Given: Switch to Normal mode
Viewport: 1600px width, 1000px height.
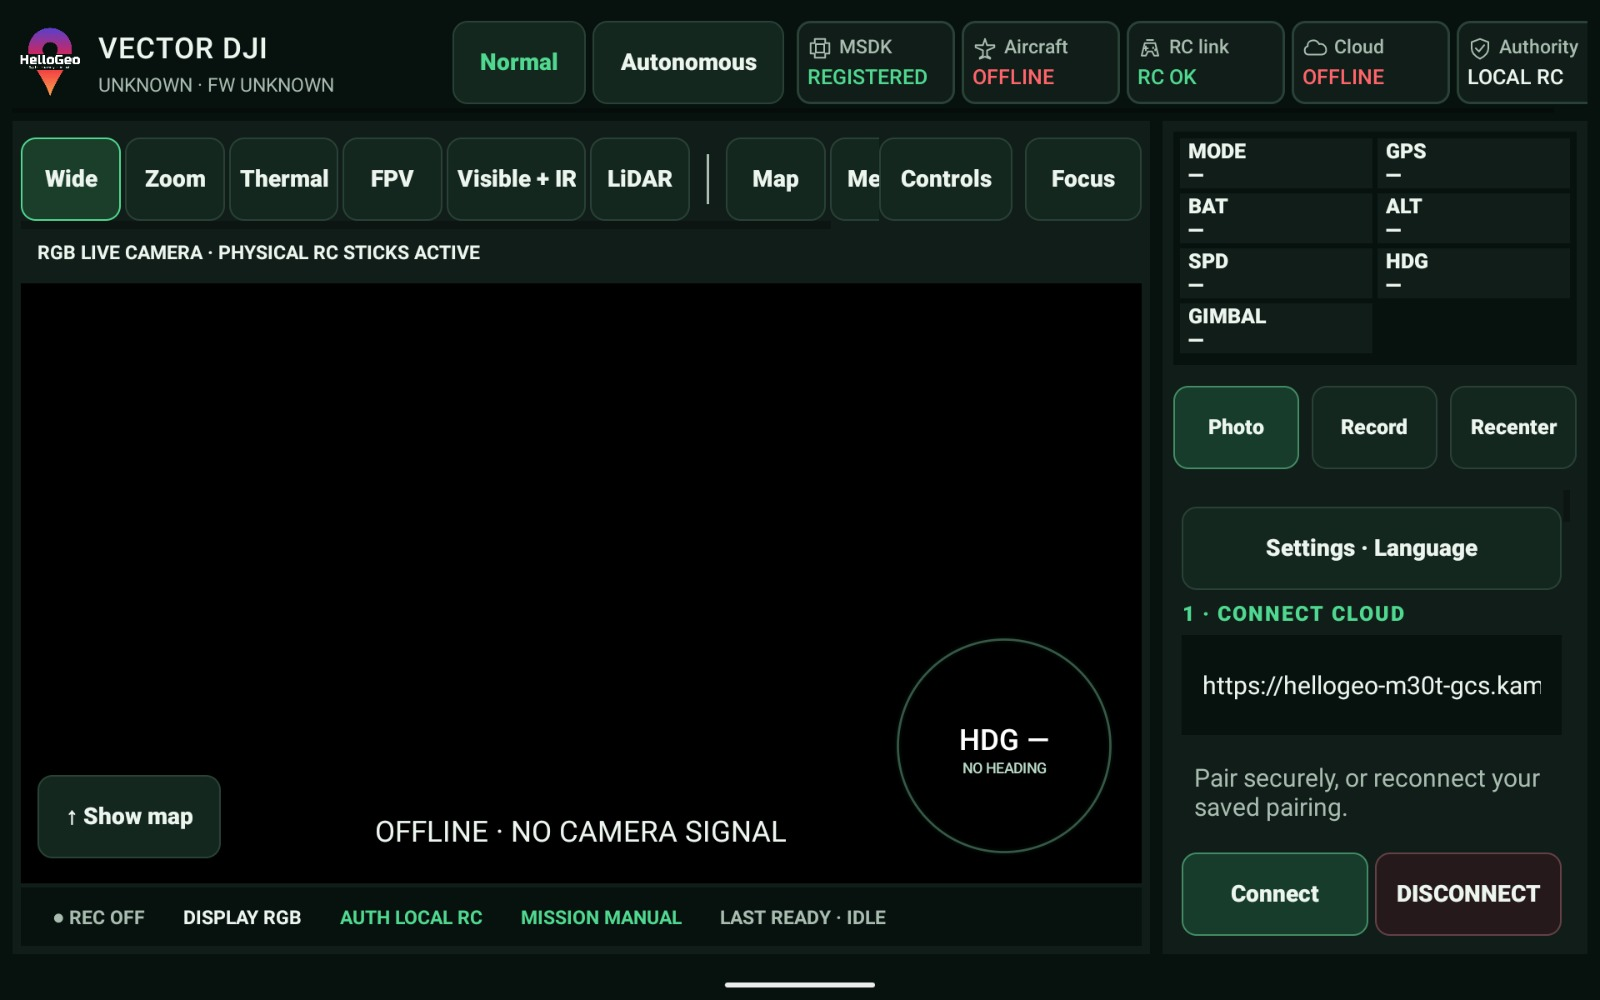Looking at the screenshot, I should (x=519, y=62).
